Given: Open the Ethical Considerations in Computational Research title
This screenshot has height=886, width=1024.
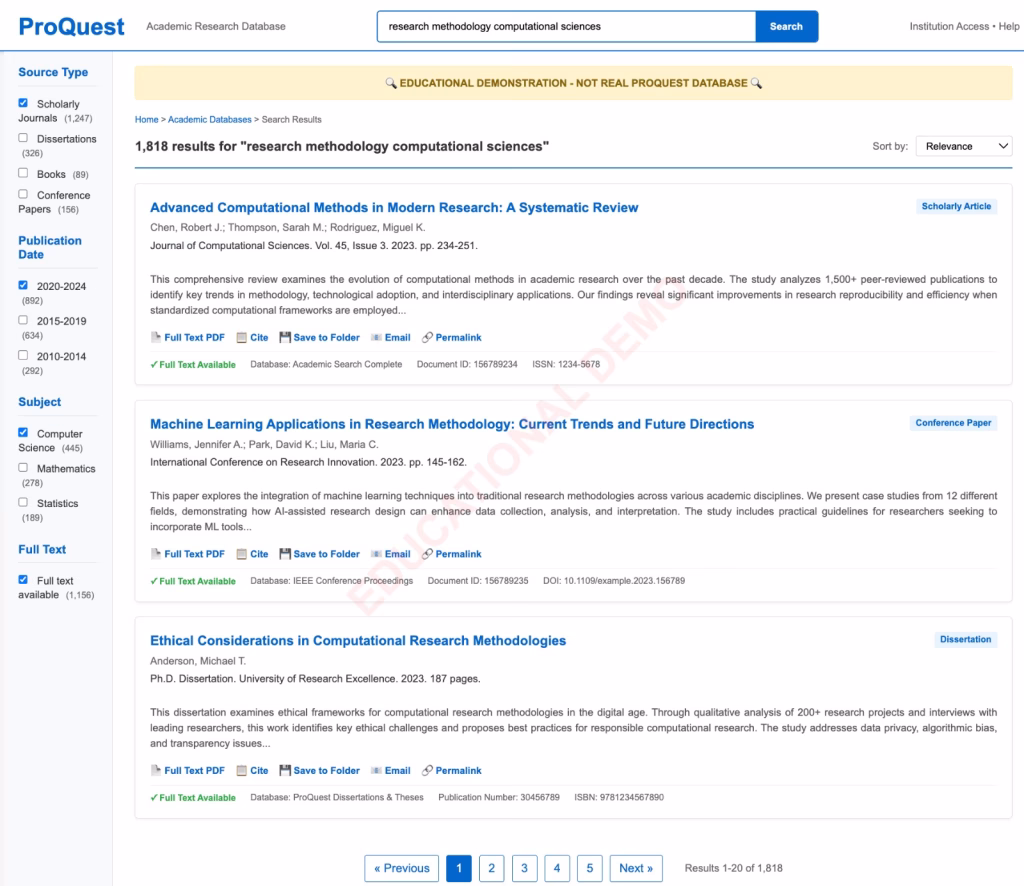Looking at the screenshot, I should point(358,641).
